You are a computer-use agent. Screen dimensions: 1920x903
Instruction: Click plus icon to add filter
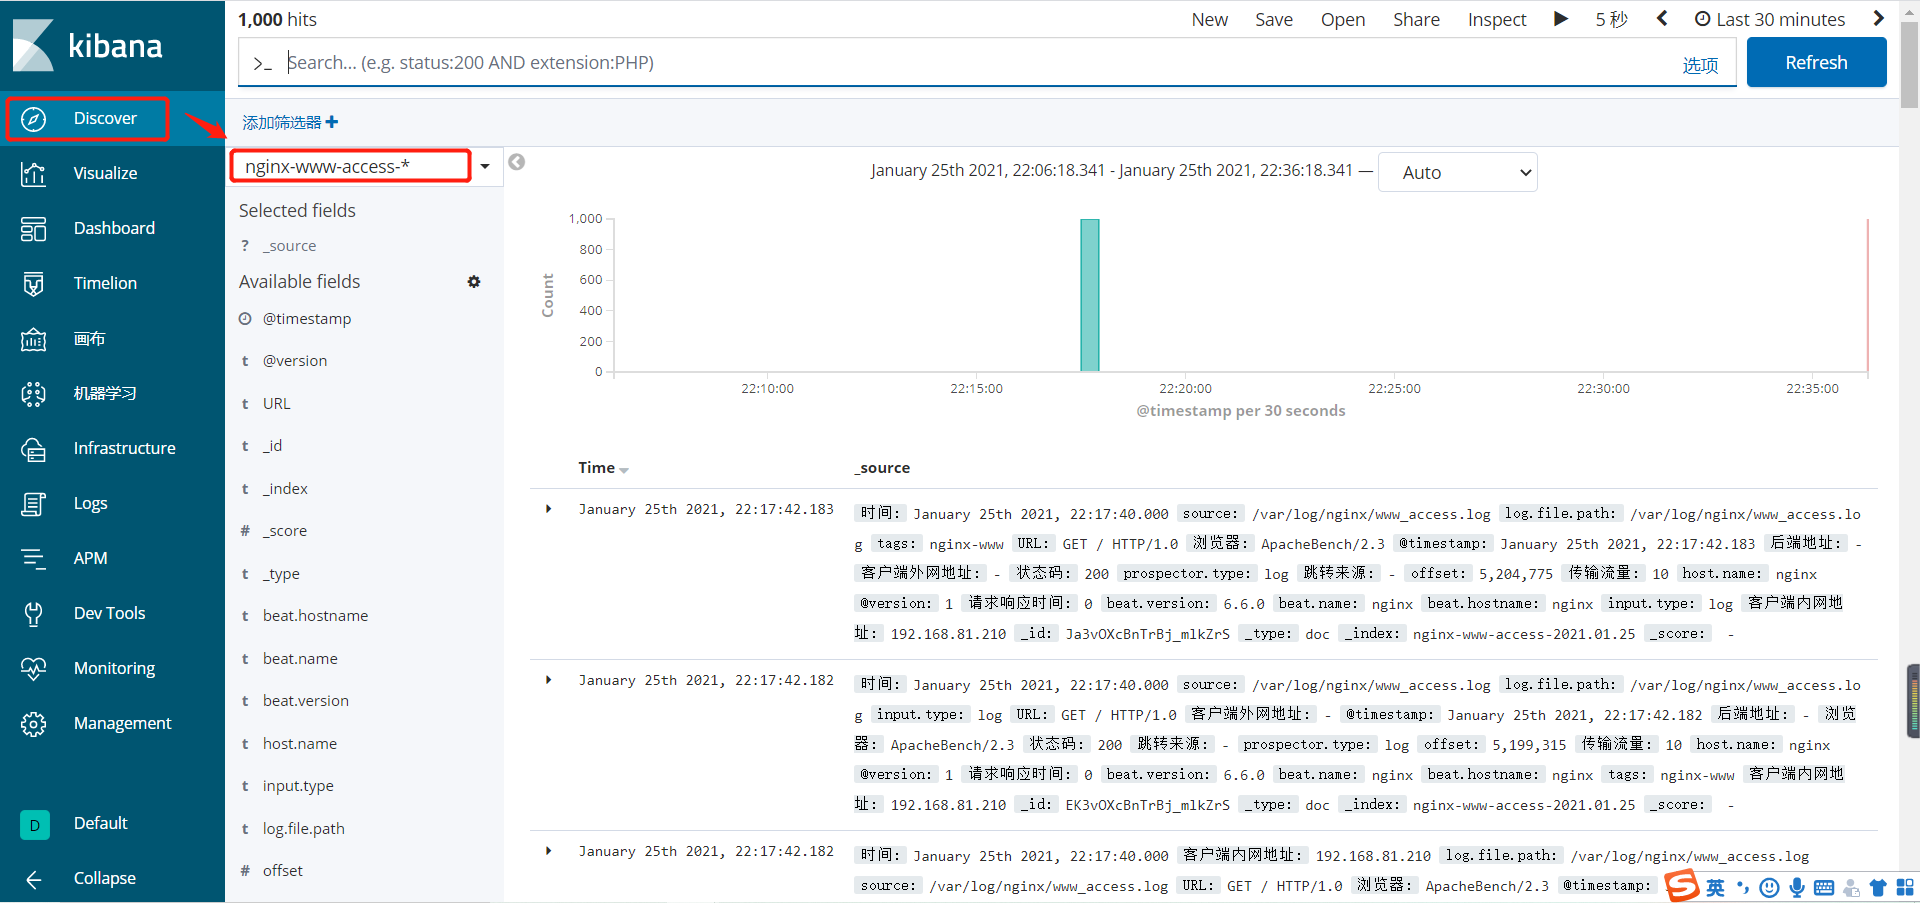[x=332, y=122]
